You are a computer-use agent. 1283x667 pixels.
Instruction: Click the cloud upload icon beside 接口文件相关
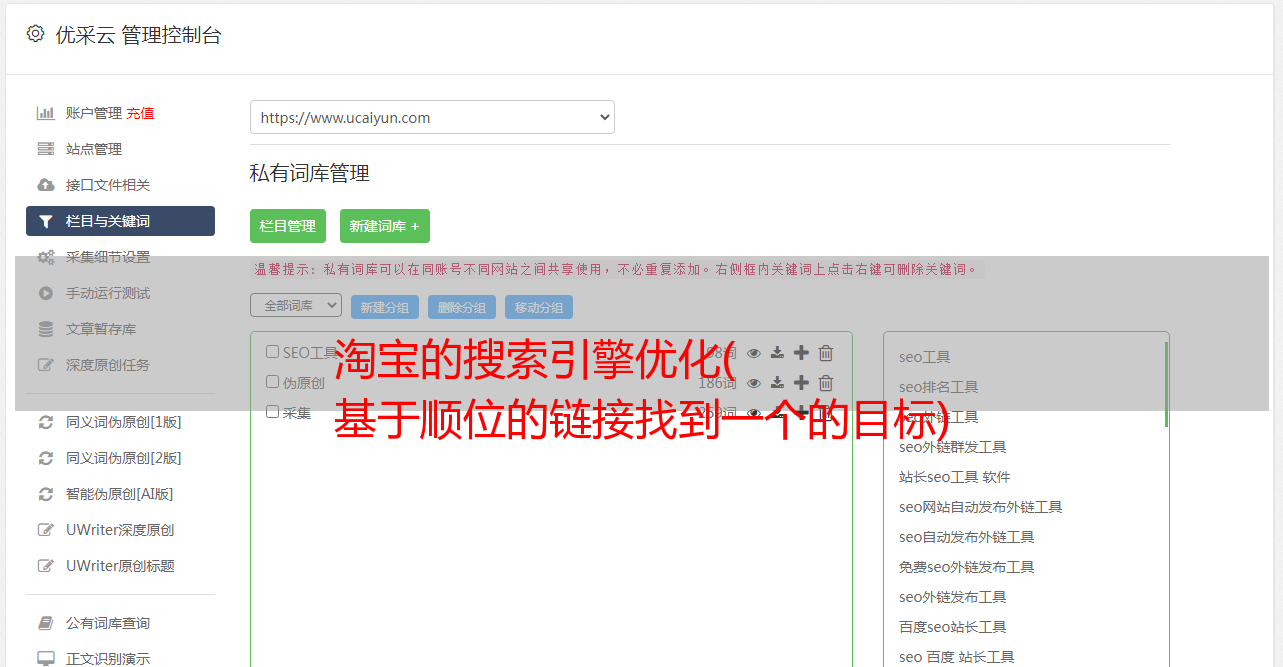click(x=45, y=185)
